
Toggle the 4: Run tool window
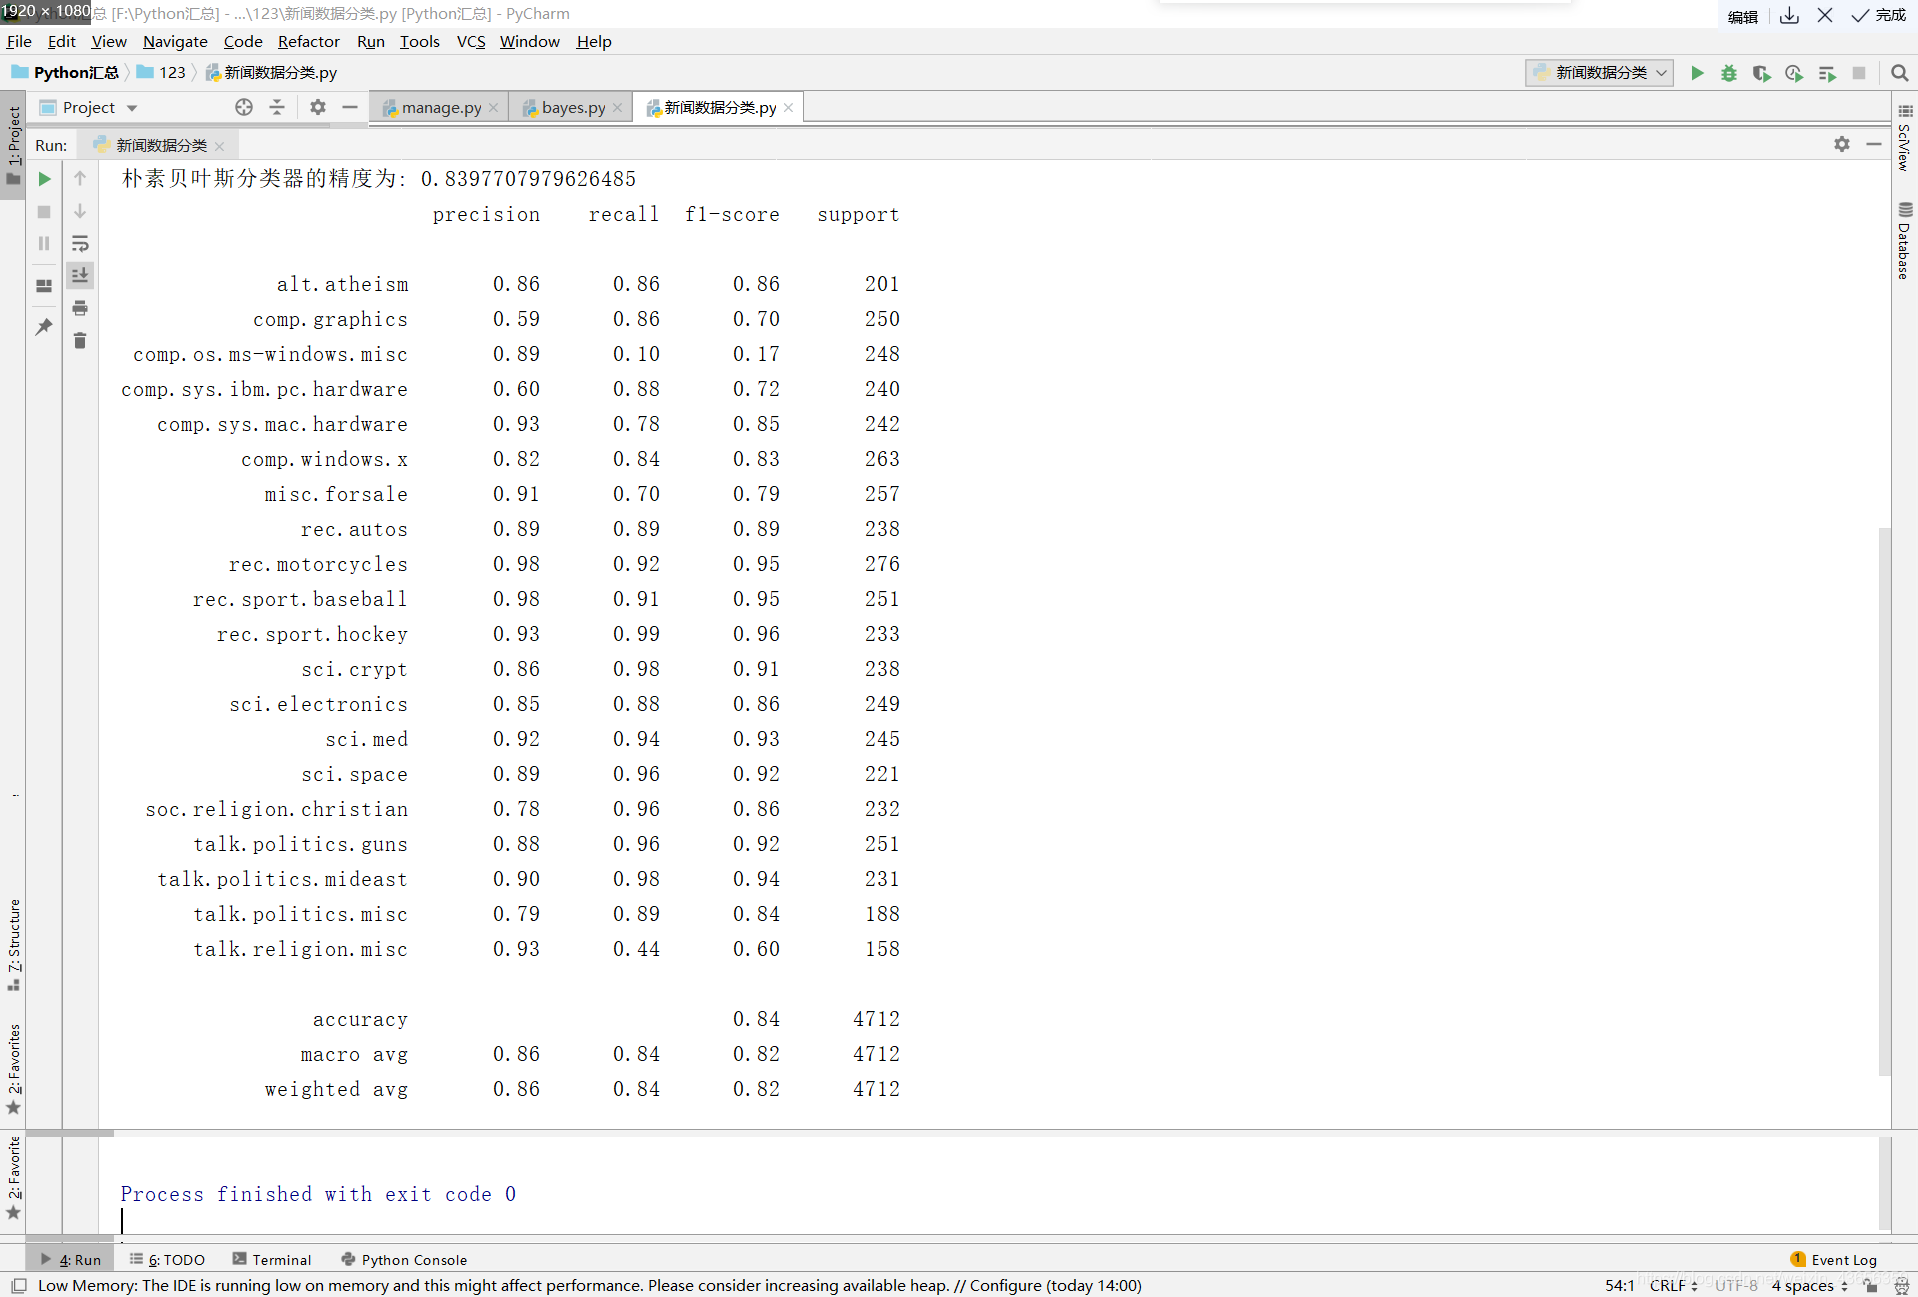[71, 1260]
